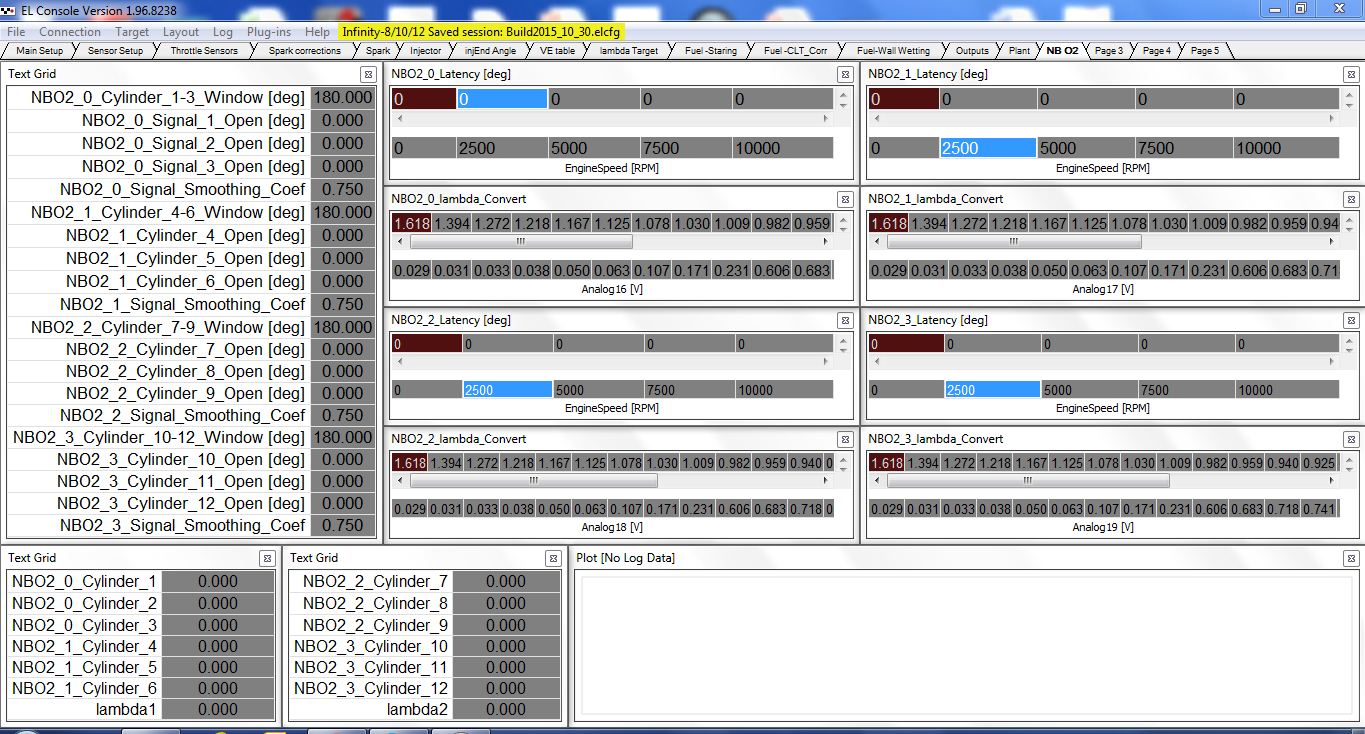Viewport: 1365px width, 734px height.
Task: Switch to the VE table tab
Action: [x=557, y=50]
